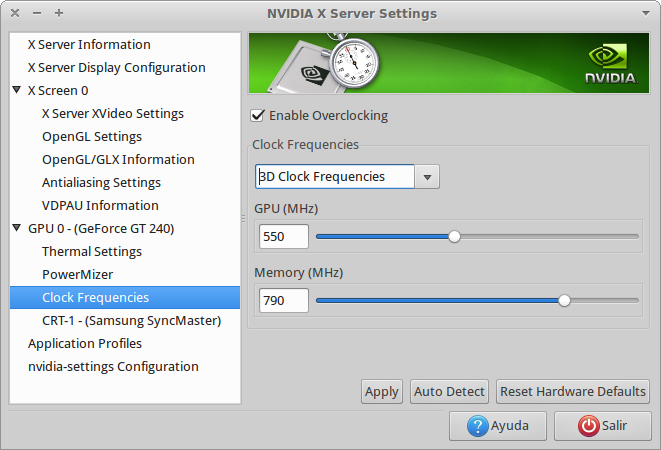This screenshot has width=661, height=450.
Task: Select OpenGL Settings entry
Action: click(92, 137)
